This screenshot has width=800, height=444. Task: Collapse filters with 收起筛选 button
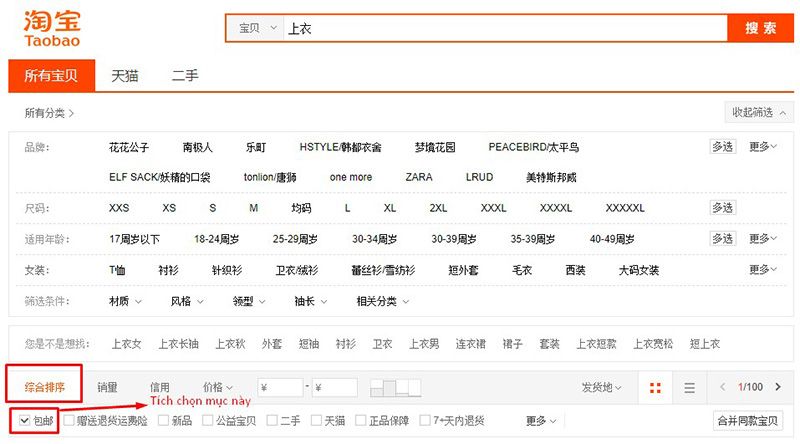point(759,112)
